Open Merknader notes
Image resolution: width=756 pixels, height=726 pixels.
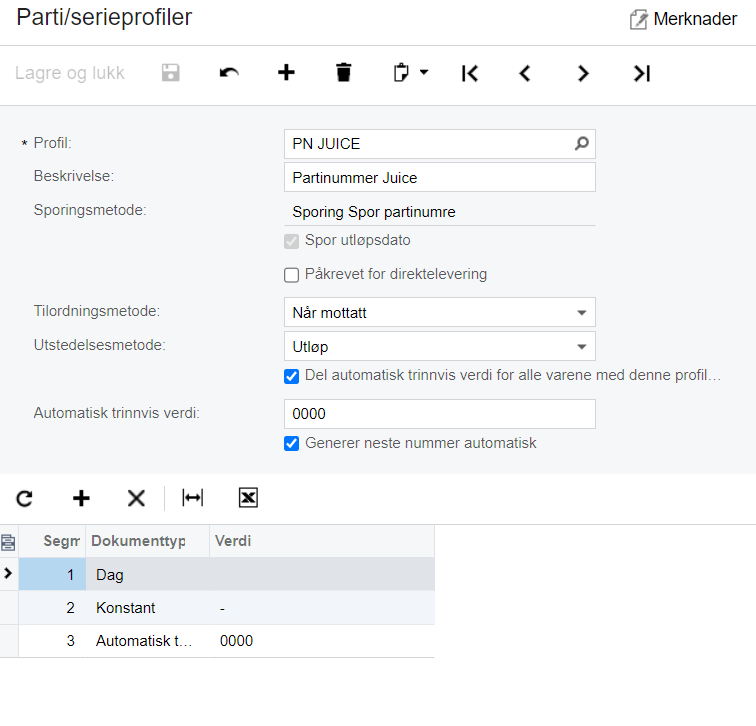click(684, 19)
